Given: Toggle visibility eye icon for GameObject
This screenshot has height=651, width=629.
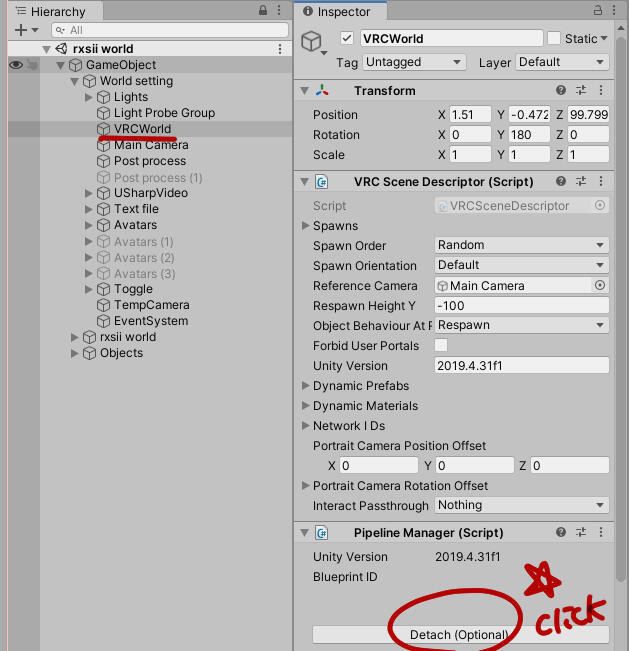Looking at the screenshot, I should pos(15,65).
